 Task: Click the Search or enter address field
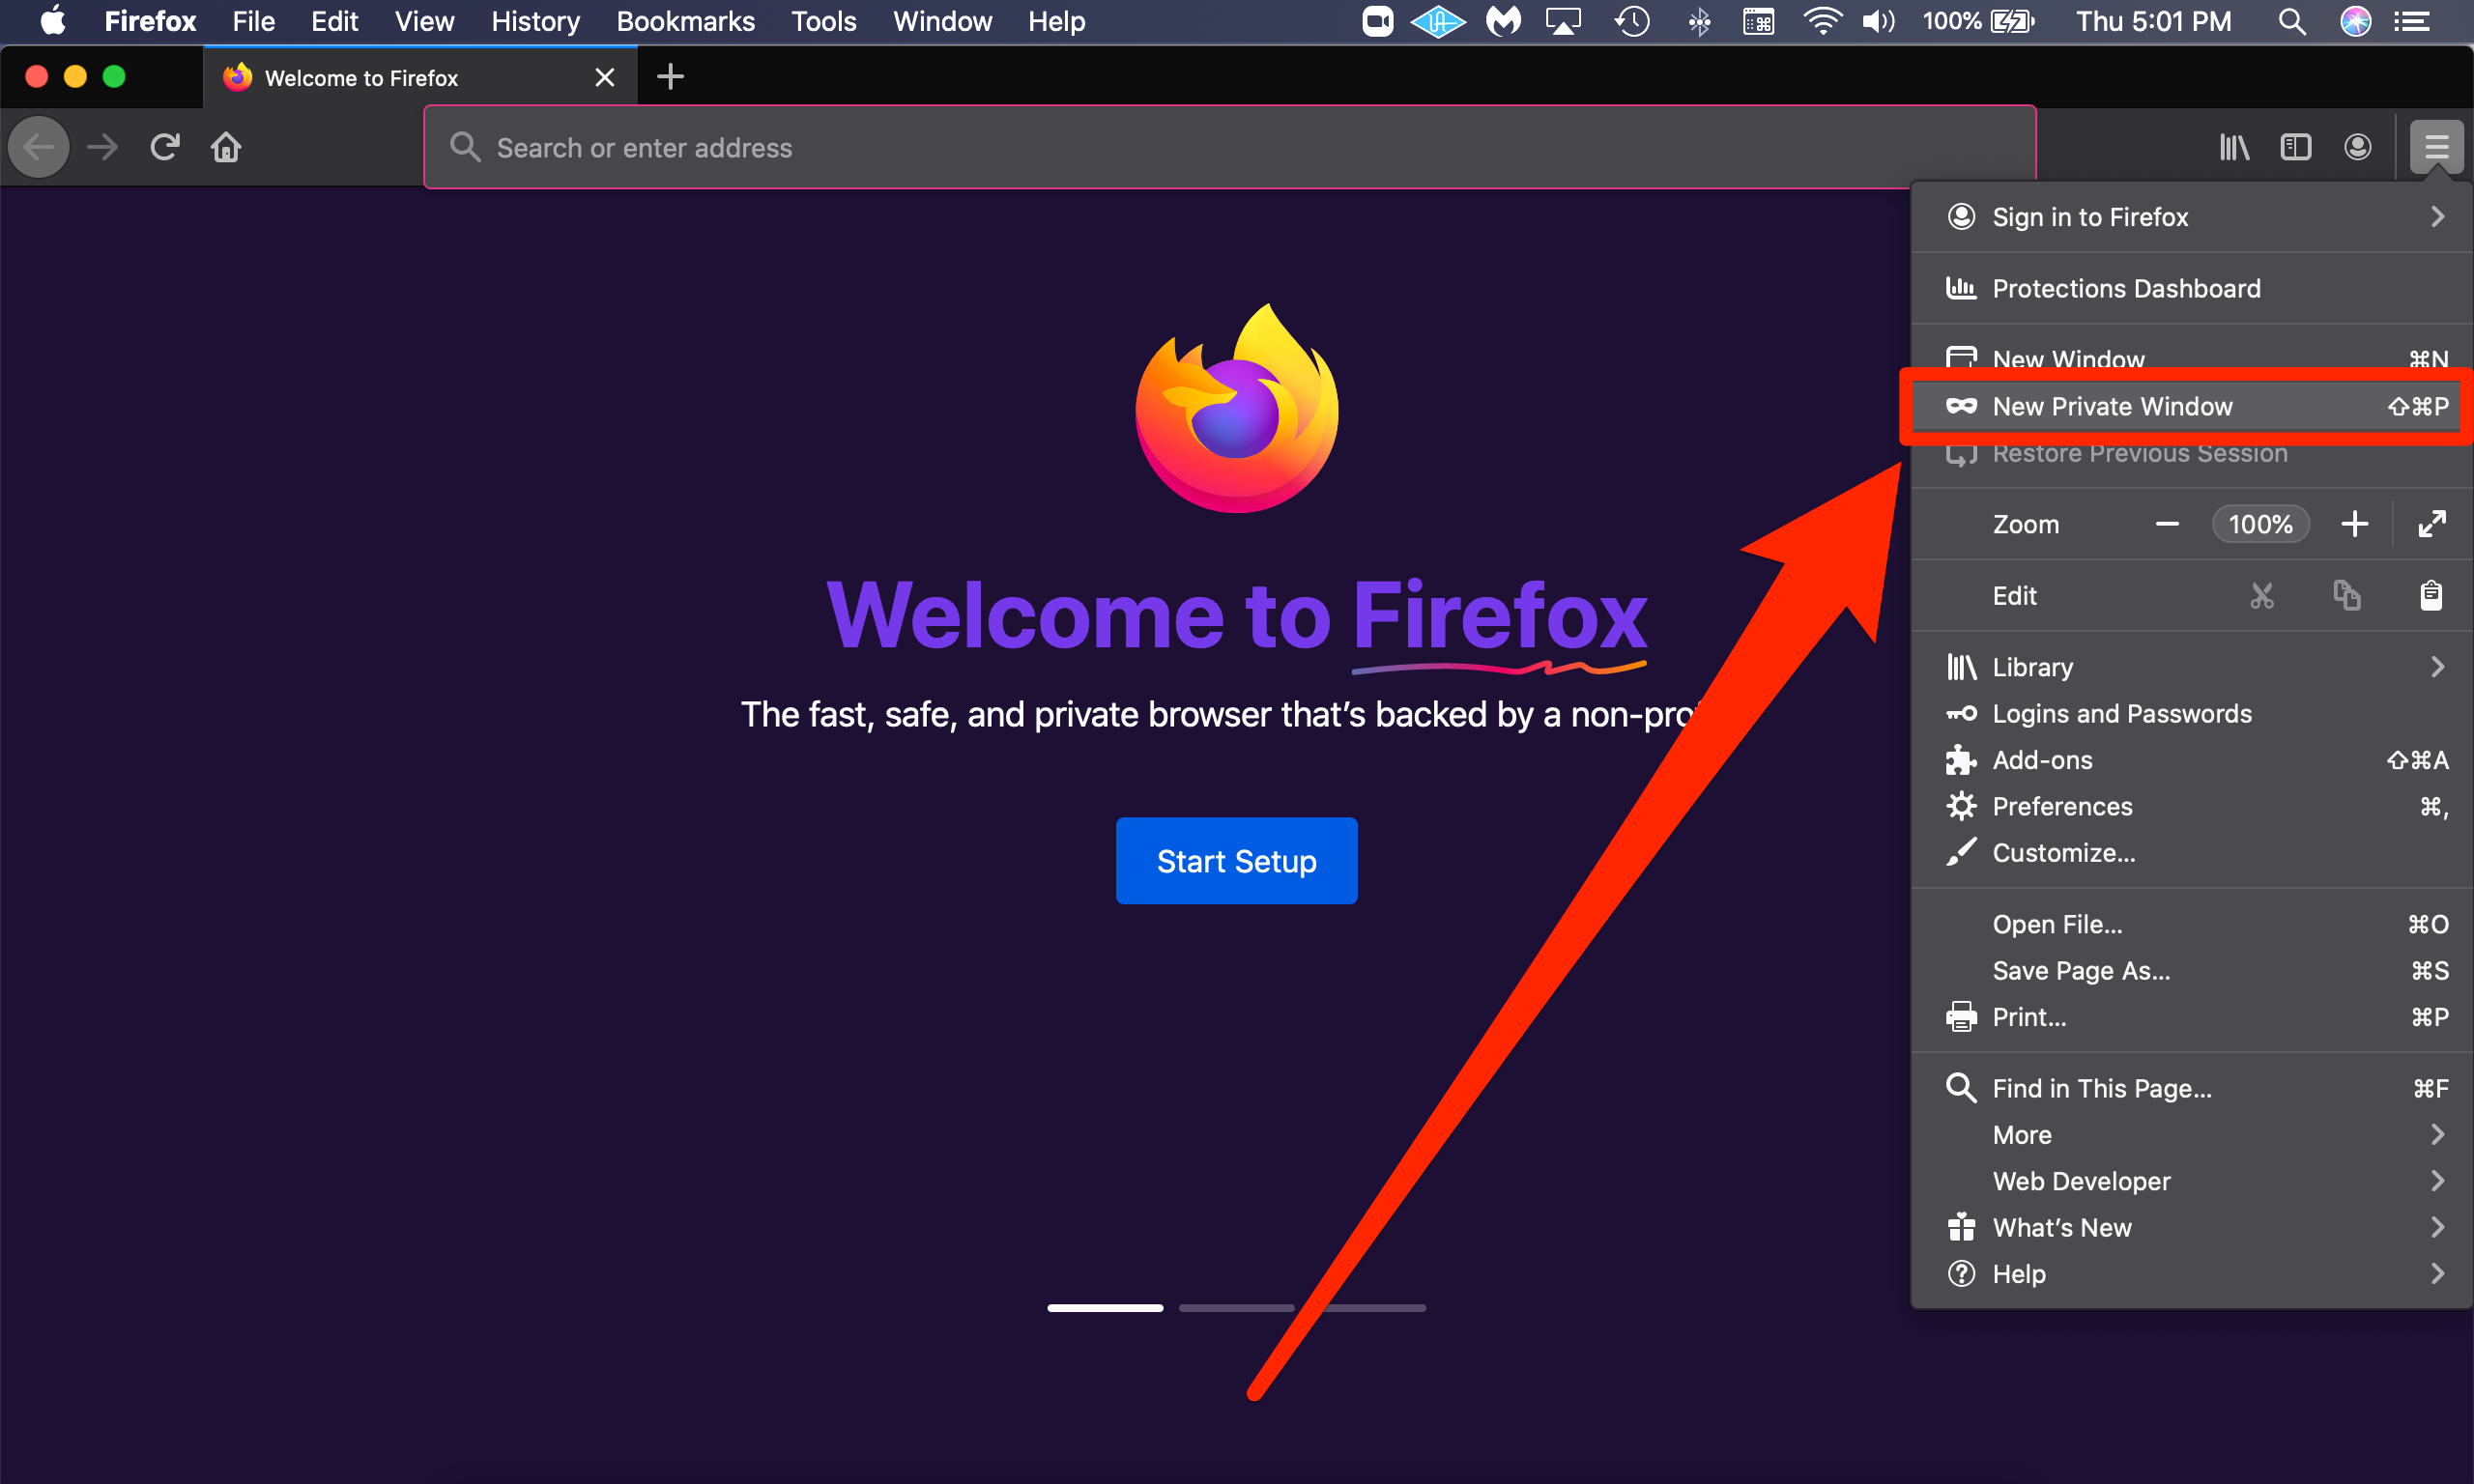tap(1232, 145)
